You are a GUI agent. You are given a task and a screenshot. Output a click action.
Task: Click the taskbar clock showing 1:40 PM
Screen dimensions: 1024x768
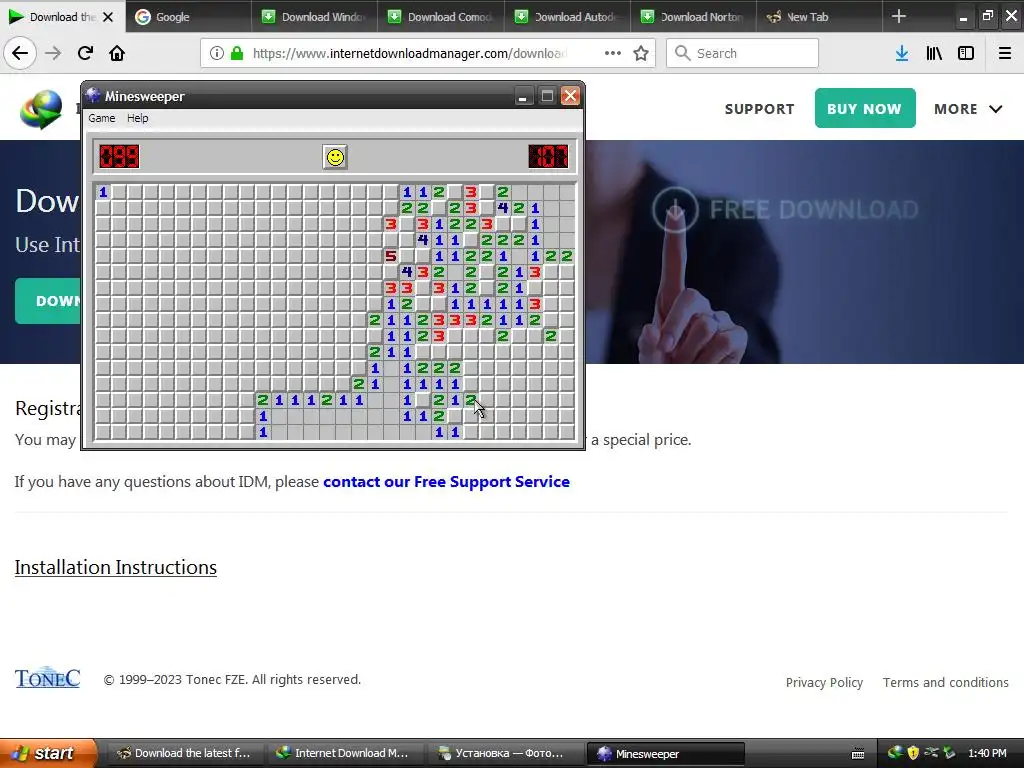(x=987, y=753)
